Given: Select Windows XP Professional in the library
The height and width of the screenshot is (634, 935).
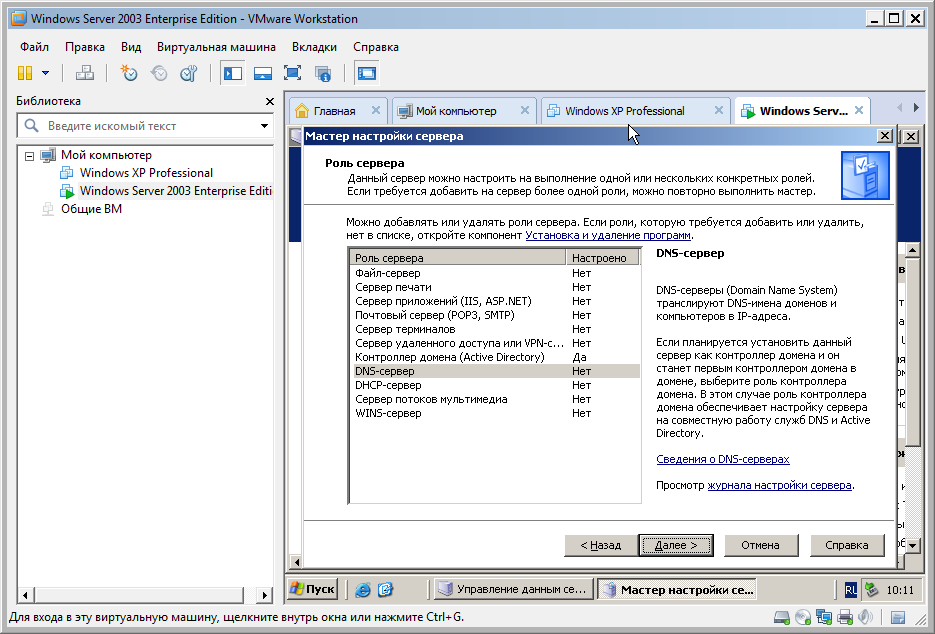Looking at the screenshot, I should click(146, 173).
